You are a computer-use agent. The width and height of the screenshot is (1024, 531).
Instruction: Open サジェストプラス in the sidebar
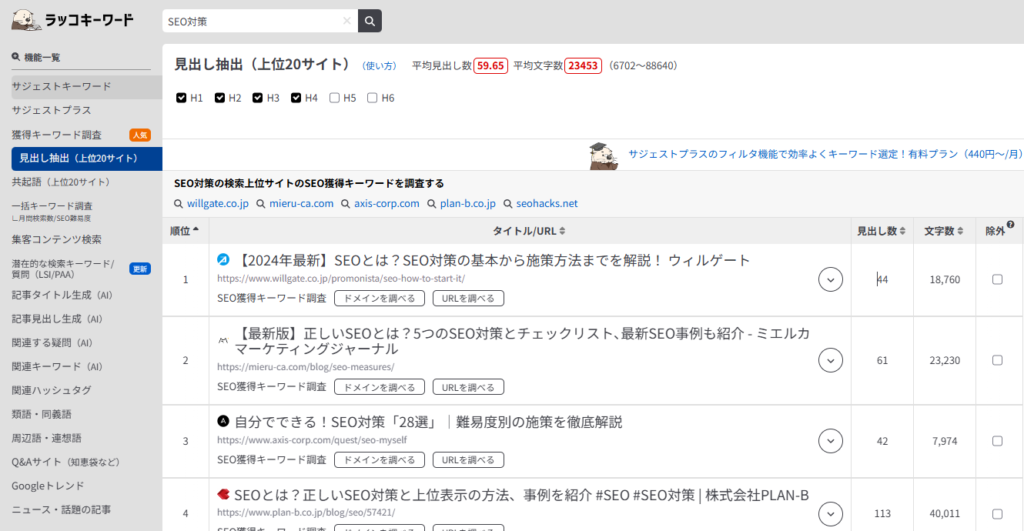[52, 110]
